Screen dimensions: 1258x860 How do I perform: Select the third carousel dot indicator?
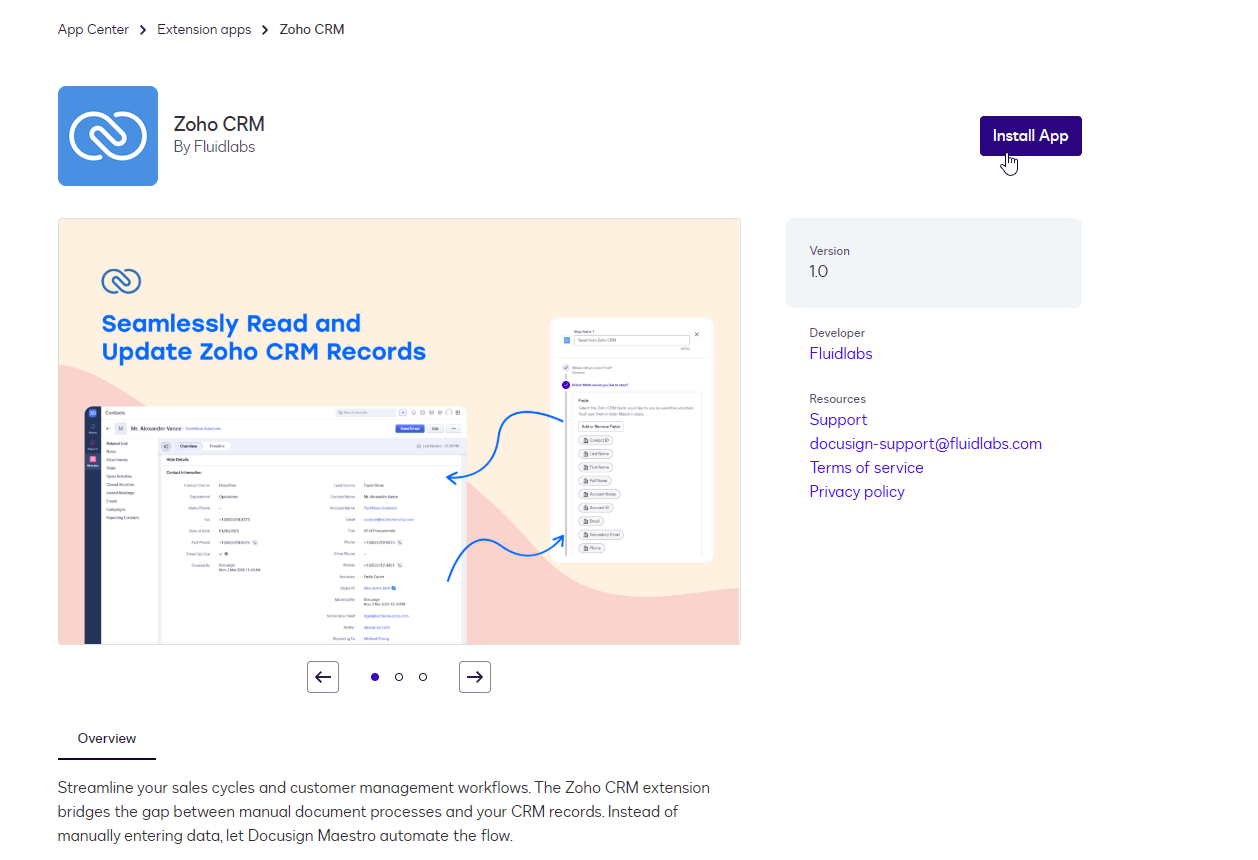pyautogui.click(x=423, y=677)
